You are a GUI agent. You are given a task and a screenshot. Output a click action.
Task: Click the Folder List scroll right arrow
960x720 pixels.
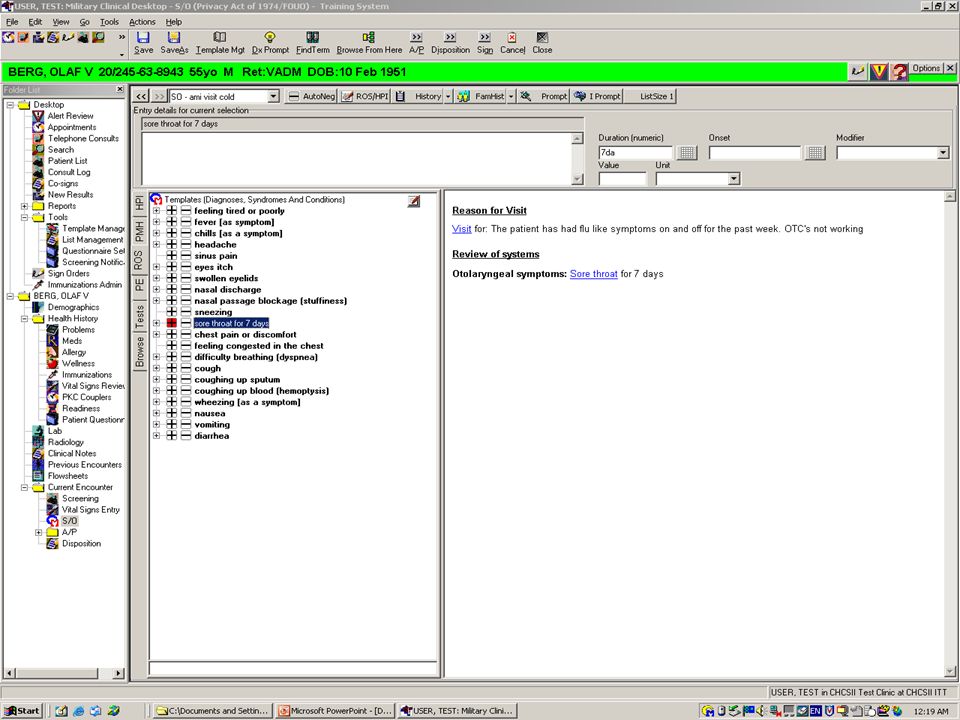(x=119, y=673)
